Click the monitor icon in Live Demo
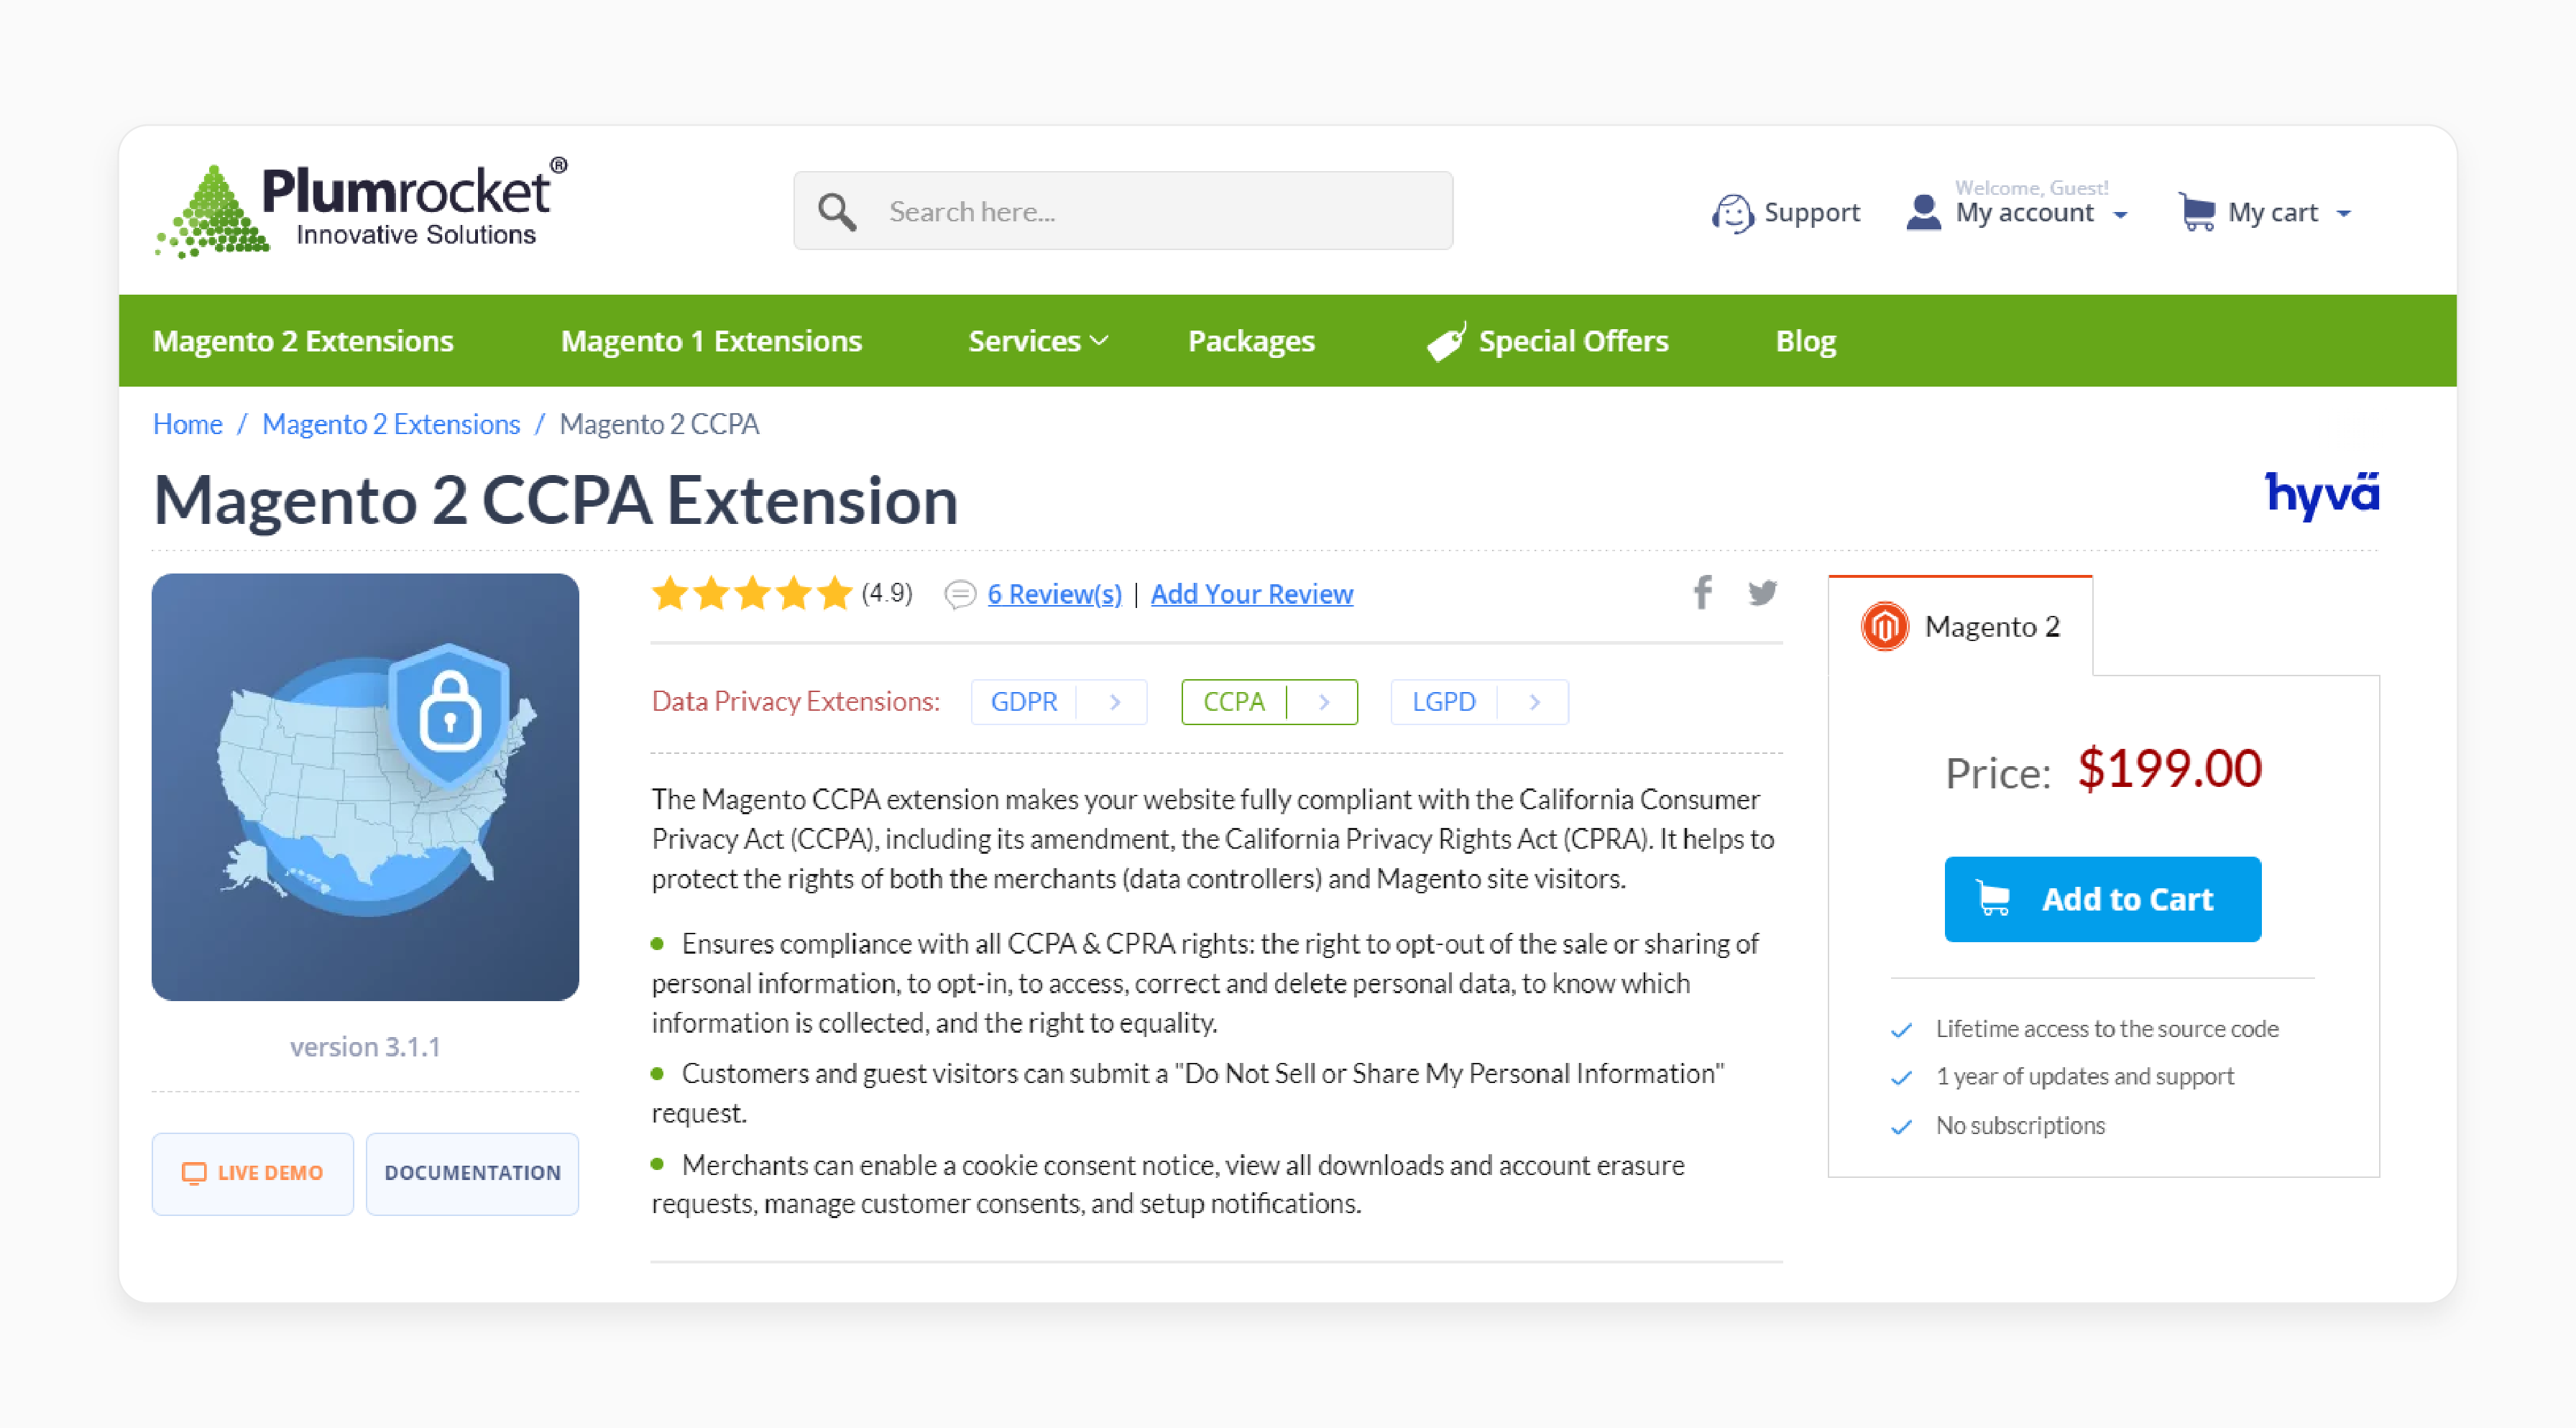Image resolution: width=2576 pixels, height=1428 pixels. (x=194, y=1173)
